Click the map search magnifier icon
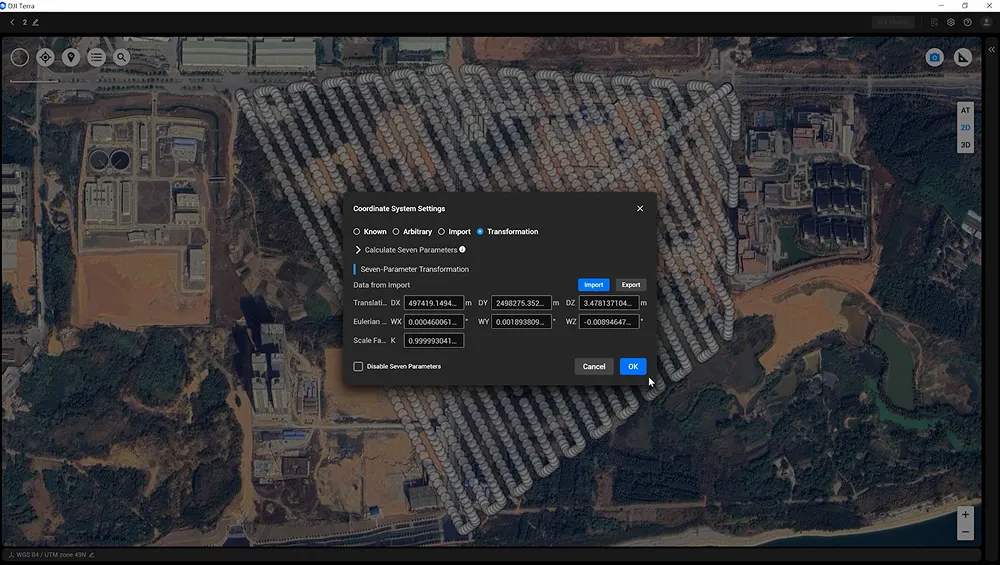 click(x=121, y=57)
